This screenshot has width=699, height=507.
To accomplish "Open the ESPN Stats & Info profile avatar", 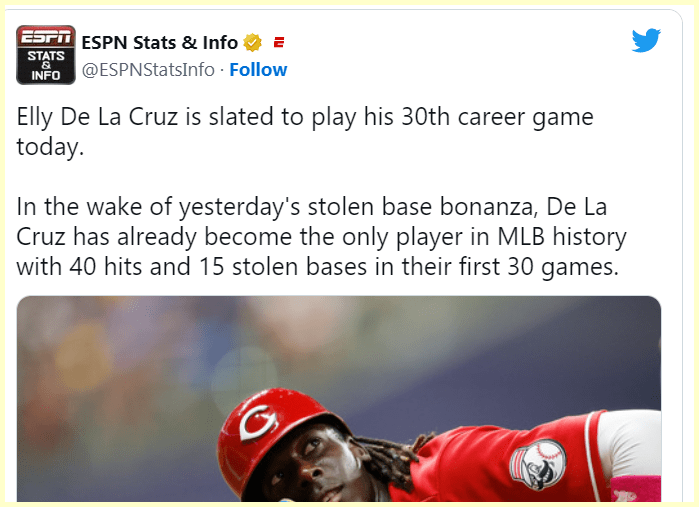I will (x=45, y=54).
